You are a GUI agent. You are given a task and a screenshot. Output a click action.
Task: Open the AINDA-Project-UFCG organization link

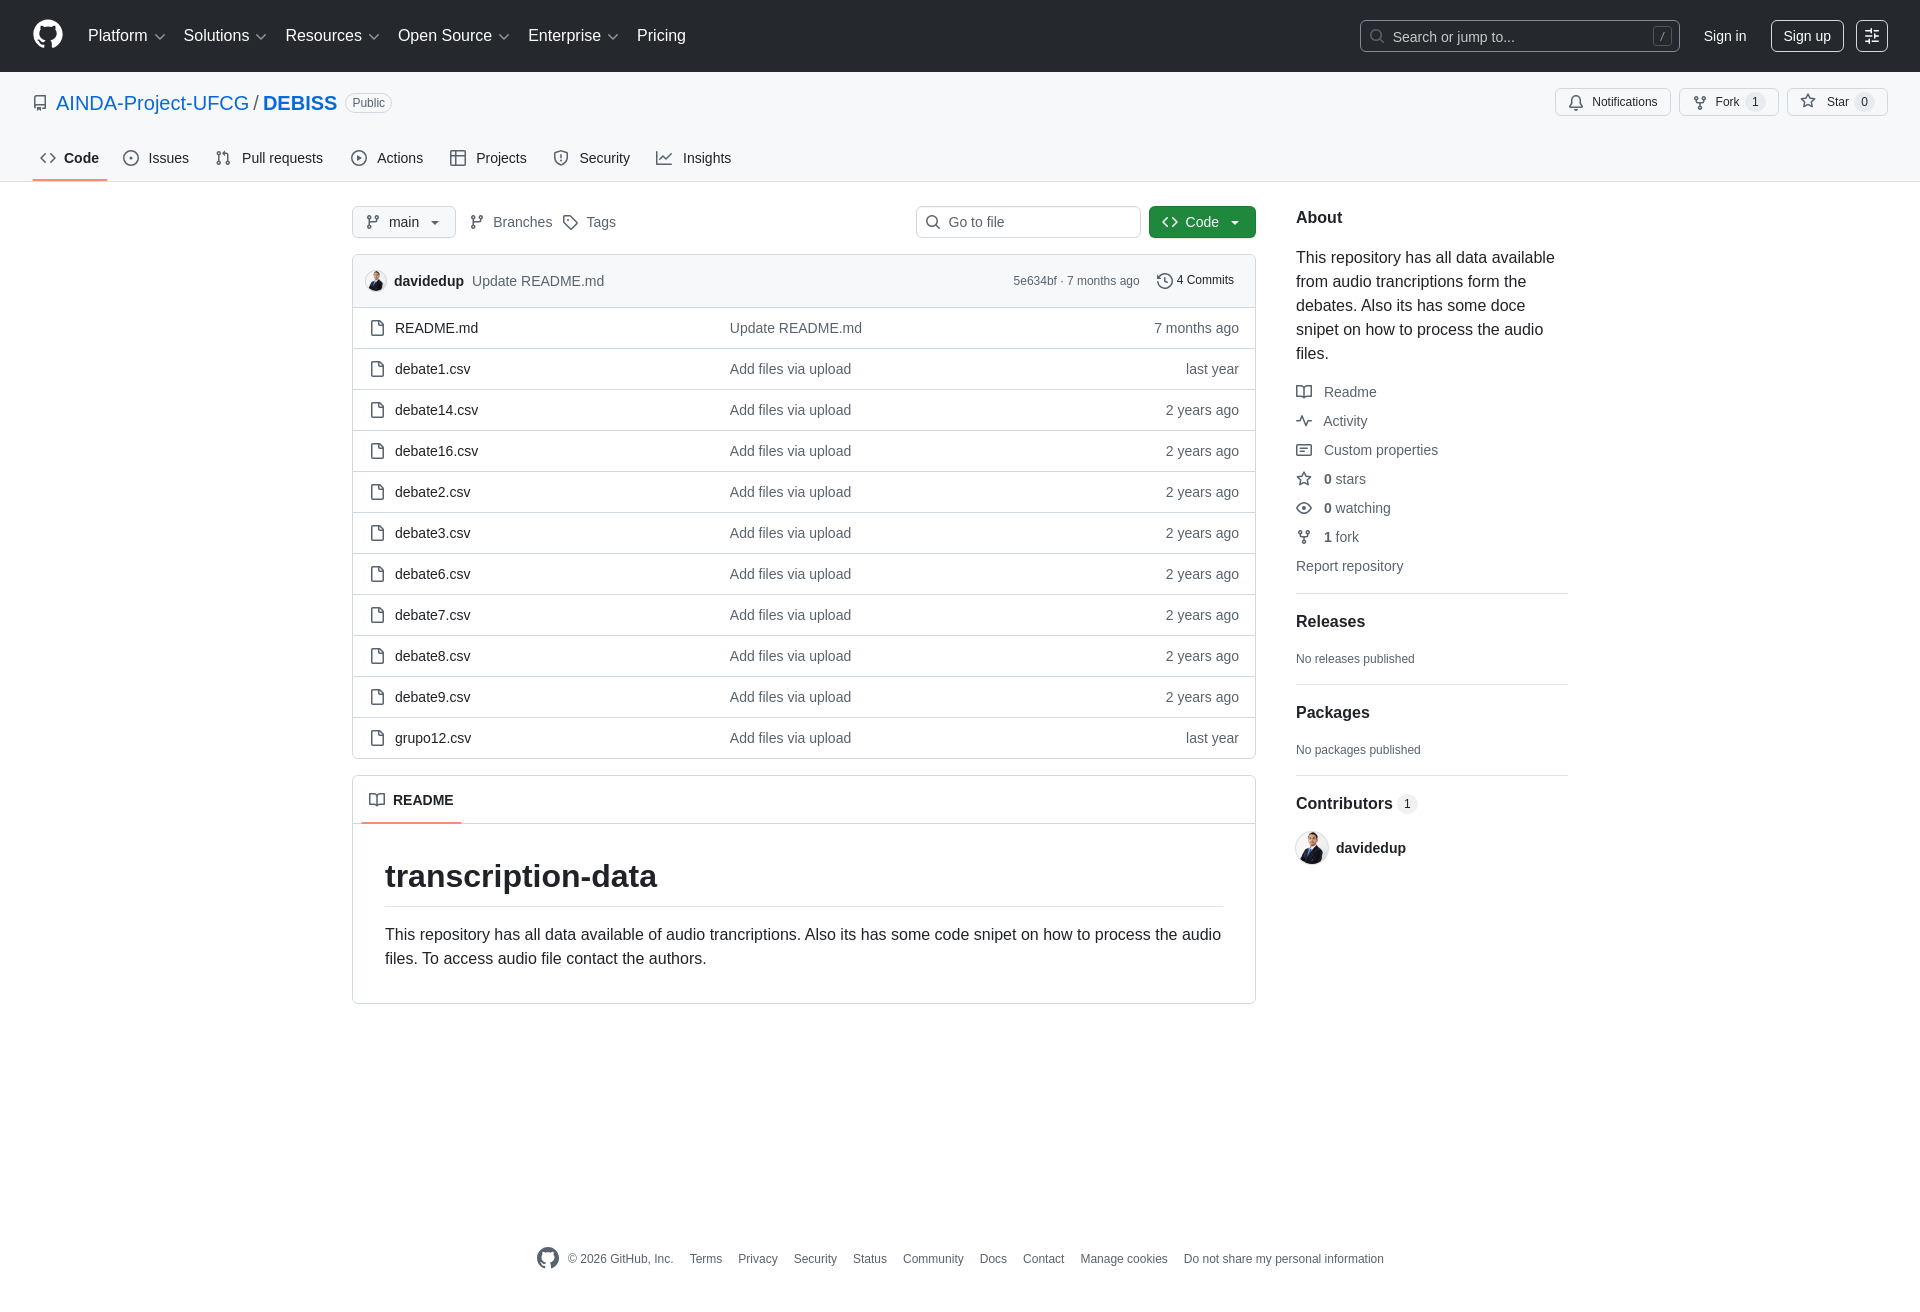[x=152, y=103]
